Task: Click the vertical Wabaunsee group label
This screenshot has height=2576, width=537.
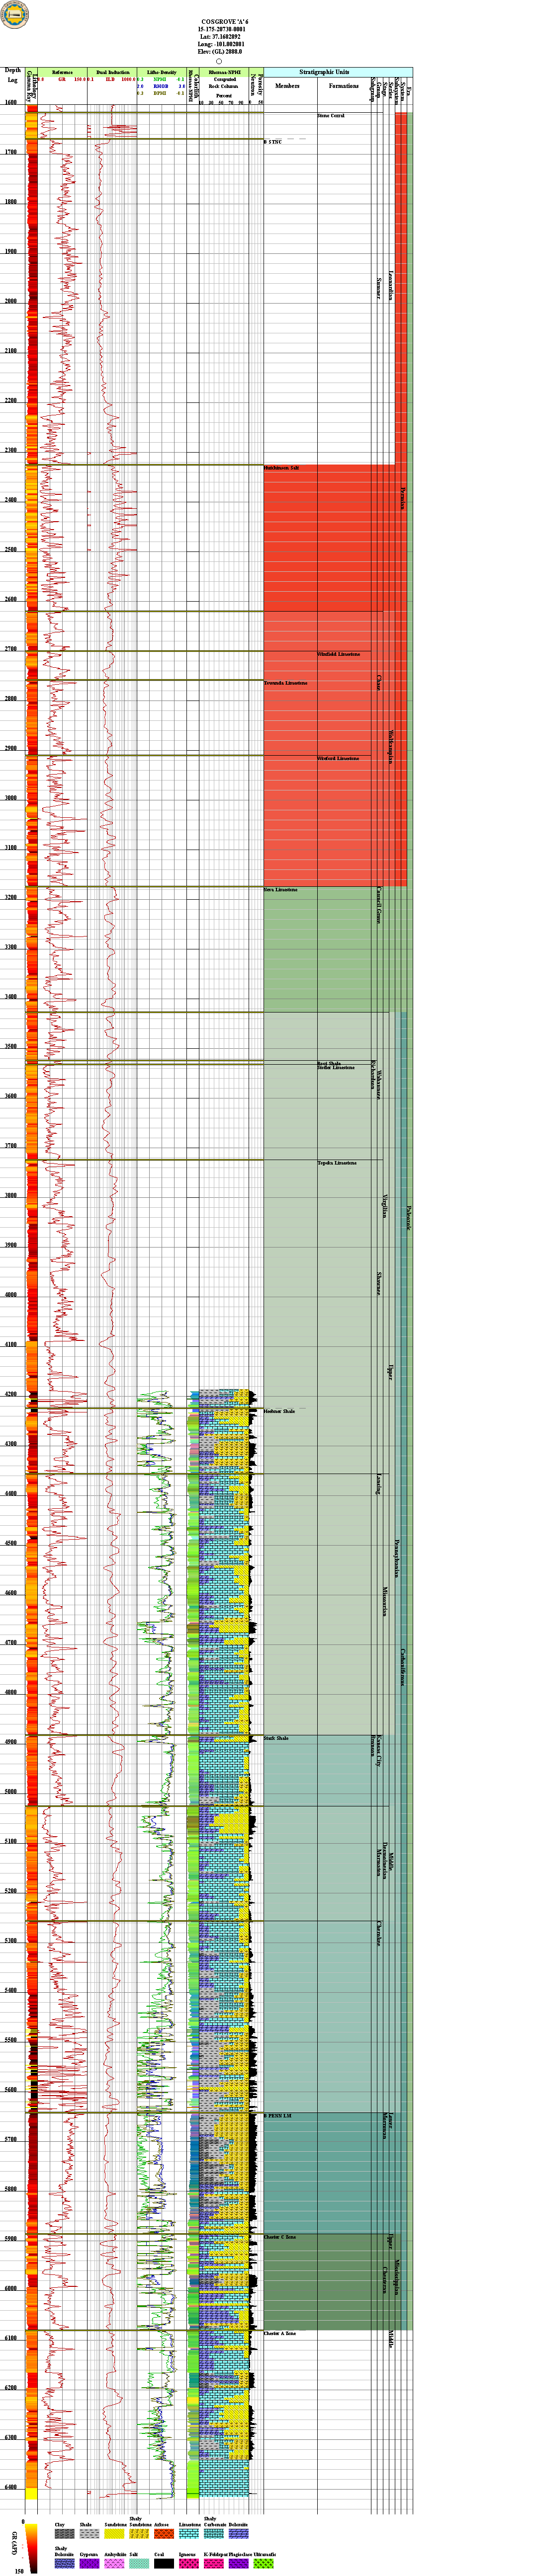Action: click(x=379, y=1086)
